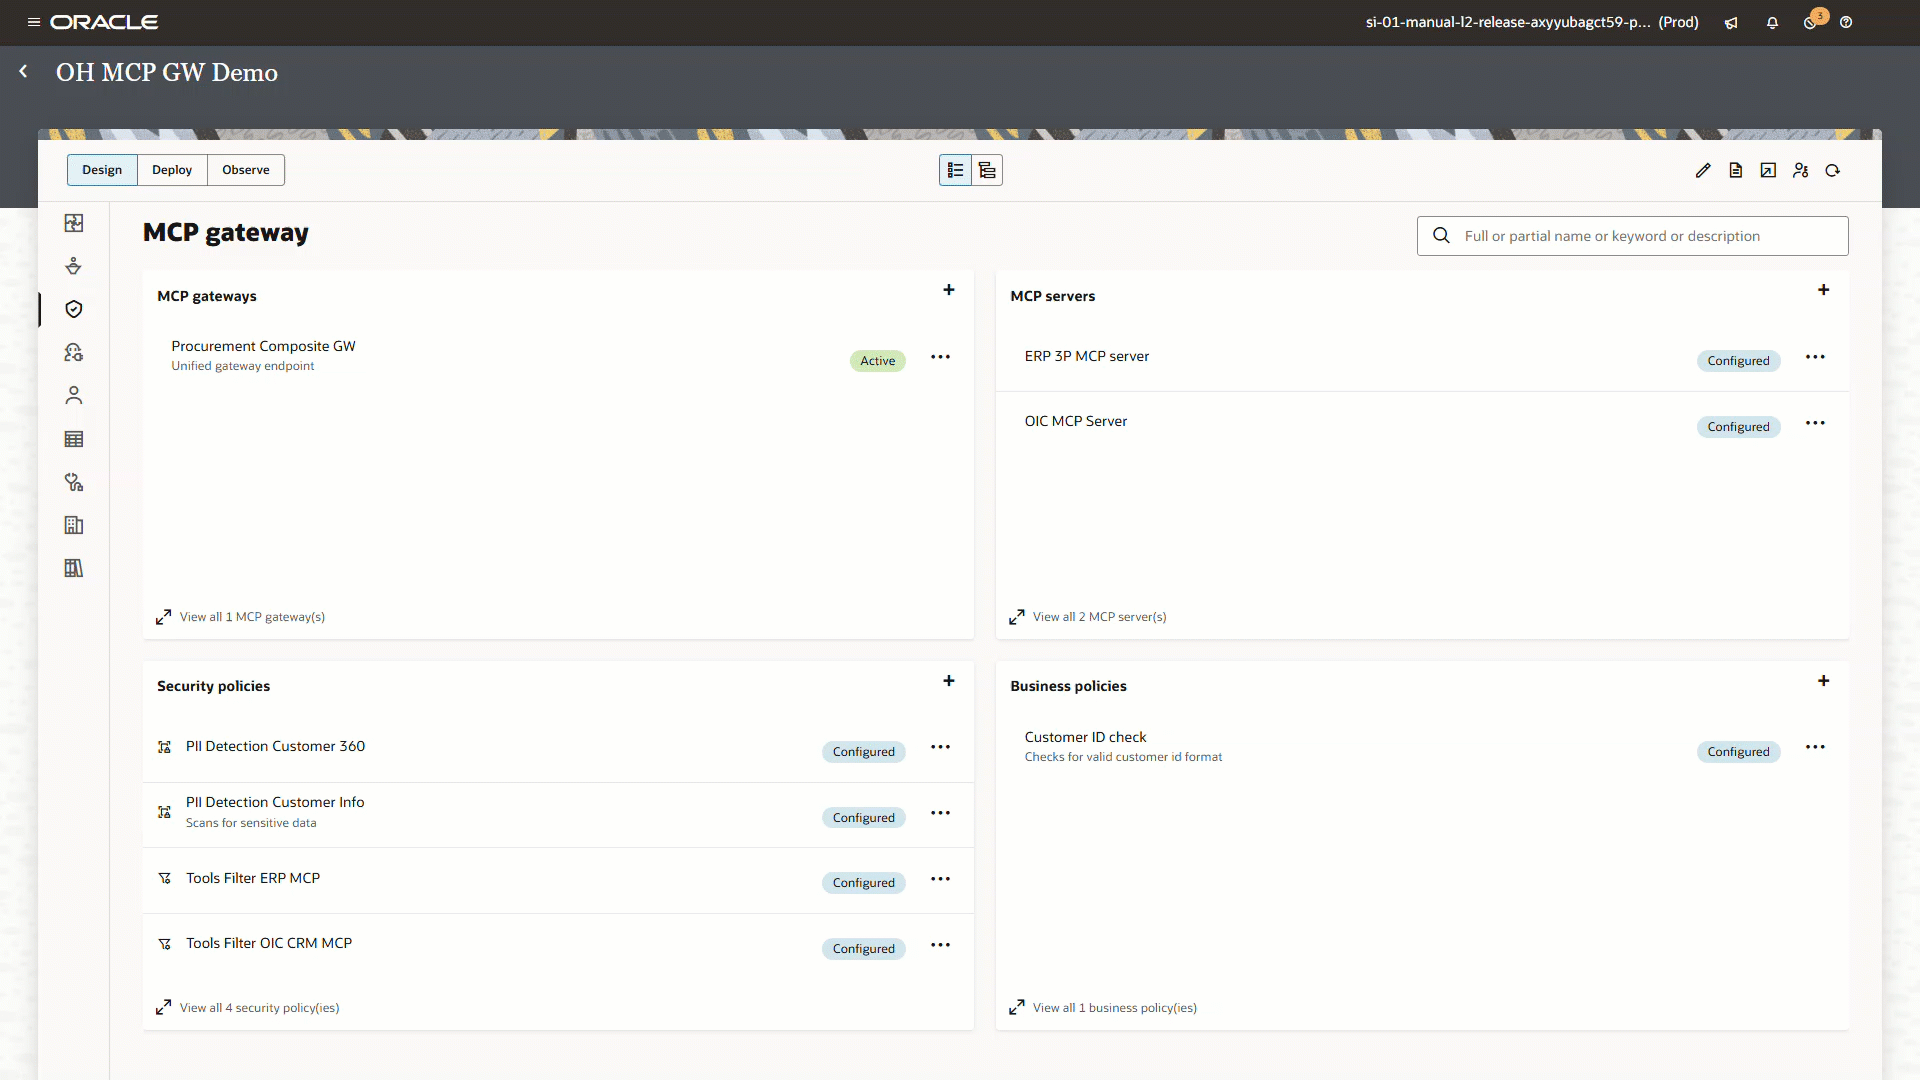Switch to the list view layout

point(955,170)
